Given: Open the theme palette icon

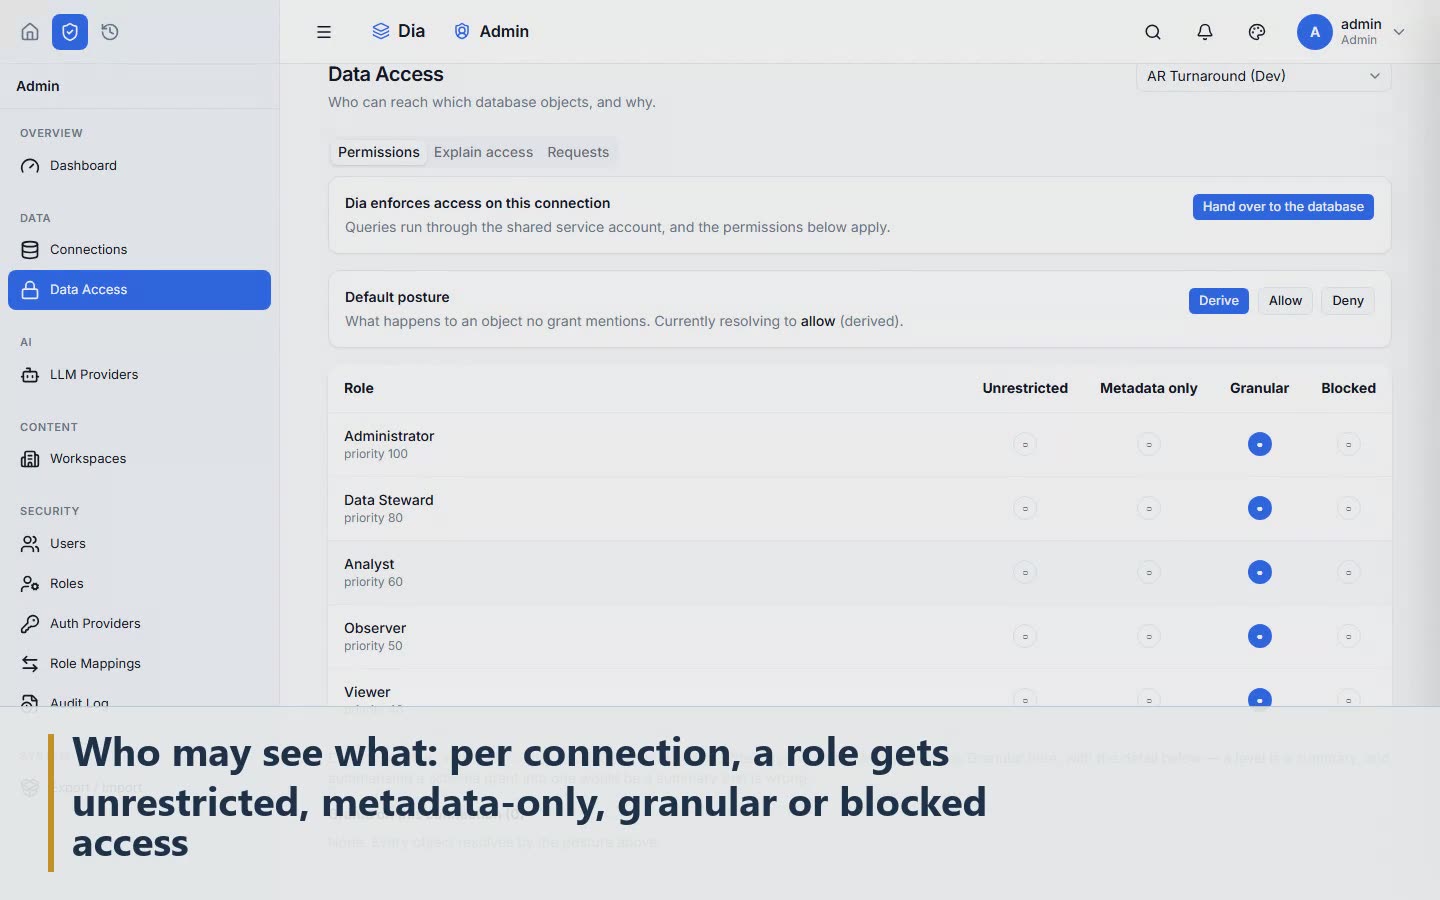Looking at the screenshot, I should 1257,32.
